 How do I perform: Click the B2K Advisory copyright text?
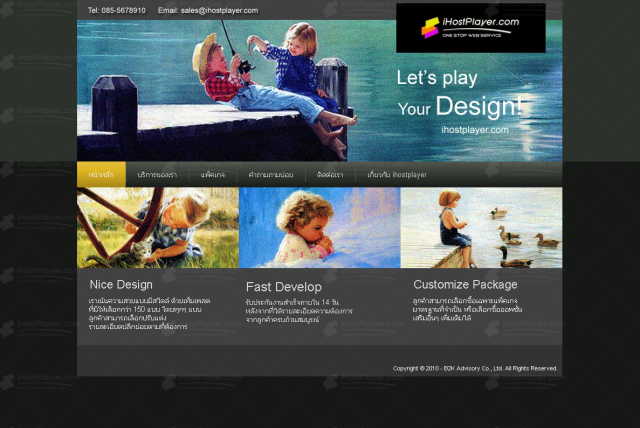pos(475,368)
